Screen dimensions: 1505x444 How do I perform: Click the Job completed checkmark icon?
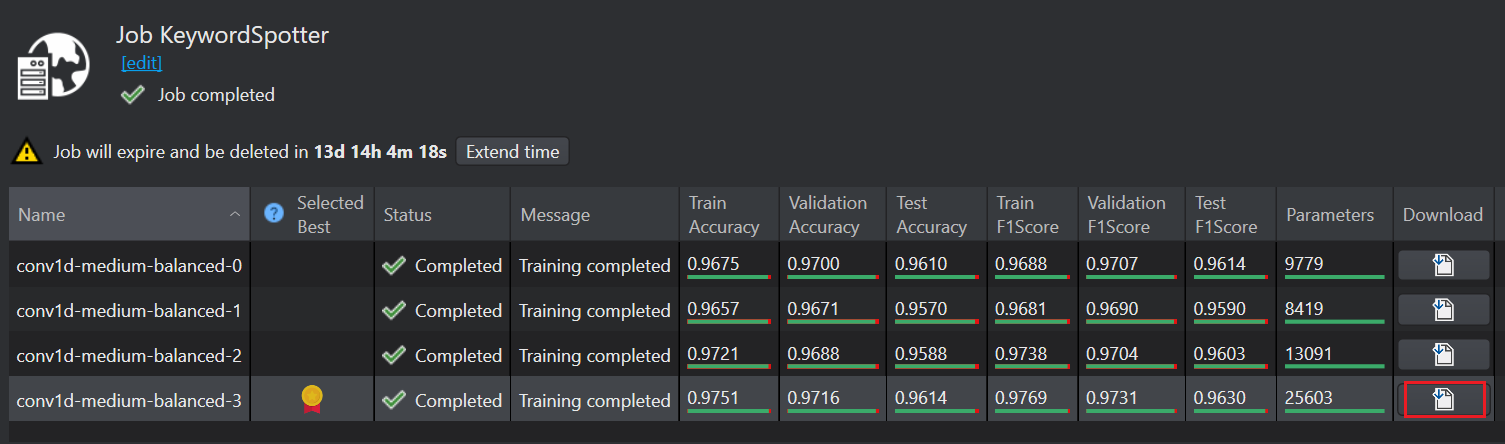coord(132,95)
